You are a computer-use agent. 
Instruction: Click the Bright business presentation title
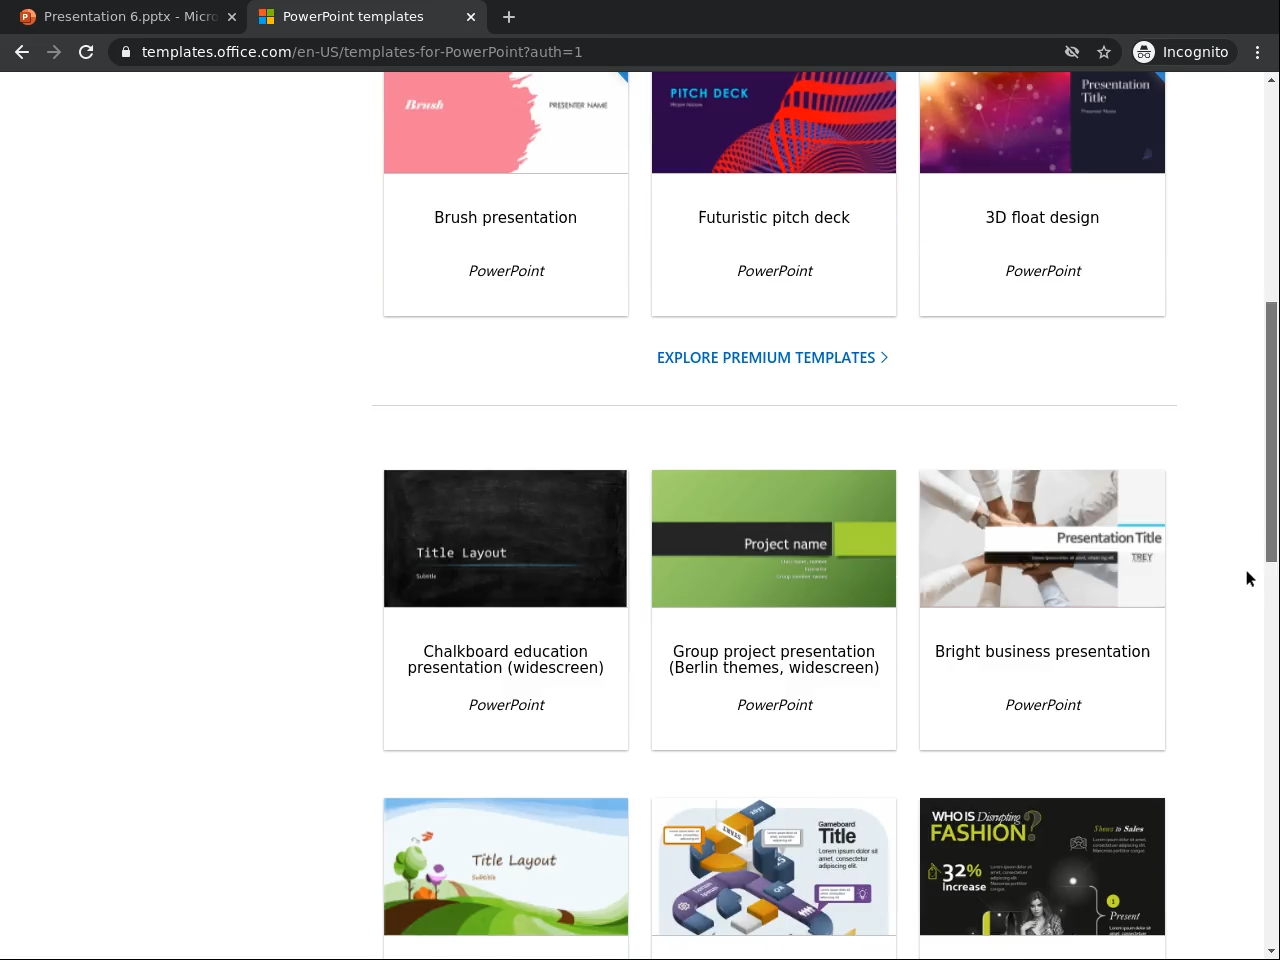click(x=1042, y=652)
